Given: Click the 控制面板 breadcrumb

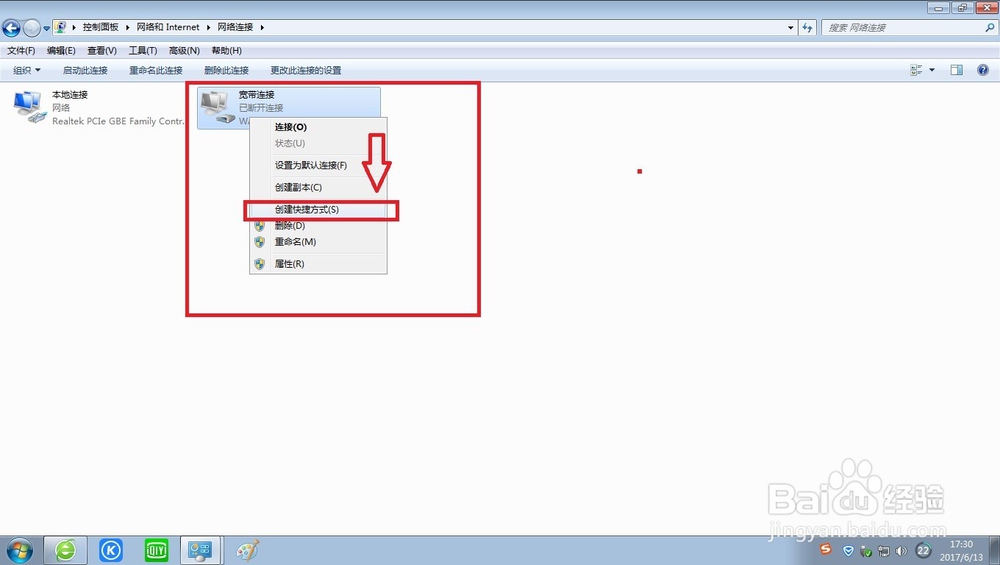Looking at the screenshot, I should [x=100, y=27].
